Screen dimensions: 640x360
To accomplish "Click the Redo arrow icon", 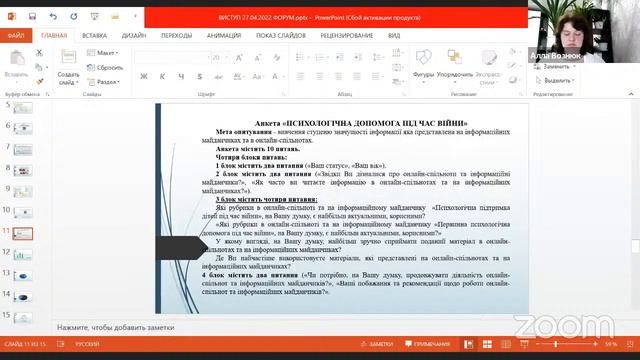I will pos(73,16).
